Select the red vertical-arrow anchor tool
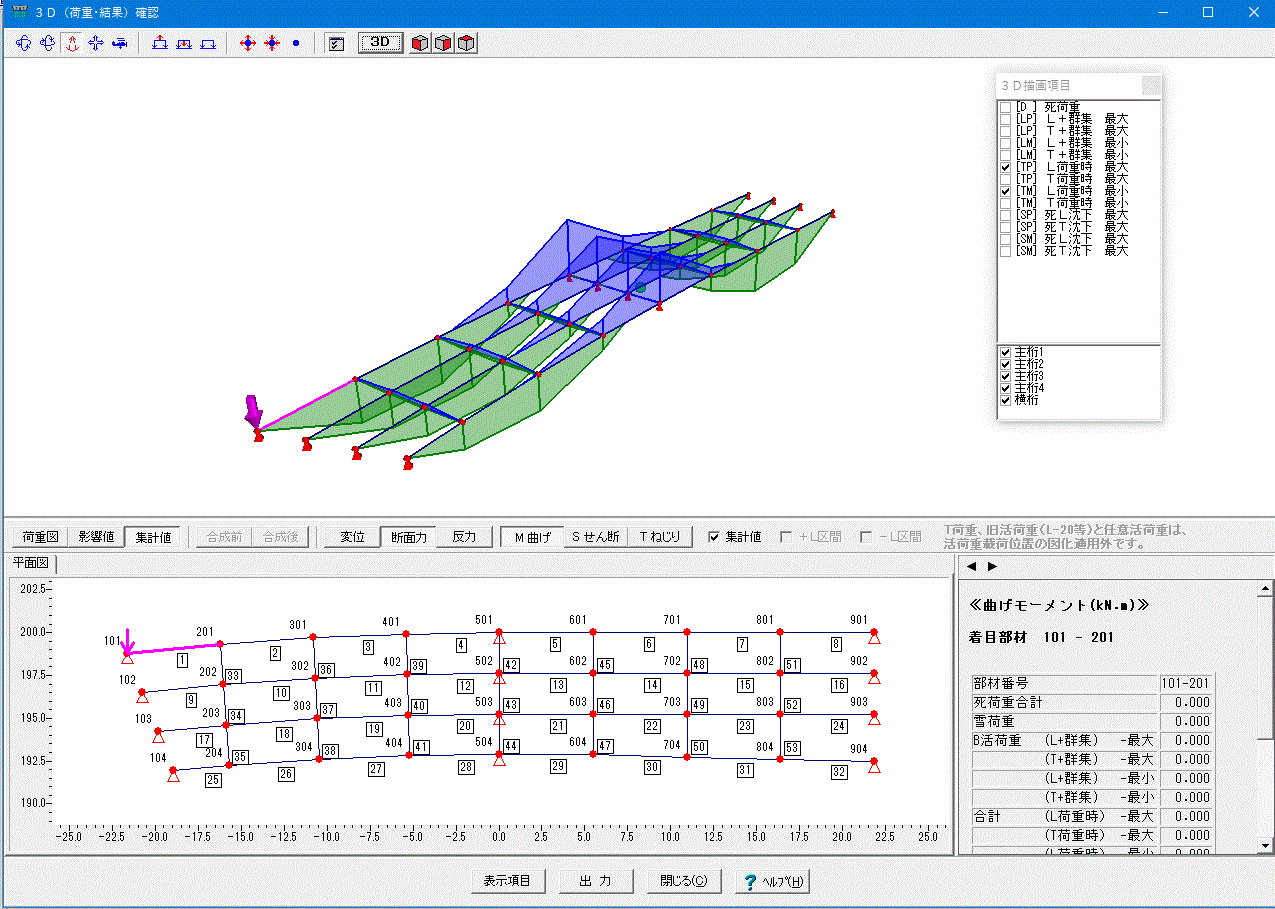1275x909 pixels. click(71, 43)
